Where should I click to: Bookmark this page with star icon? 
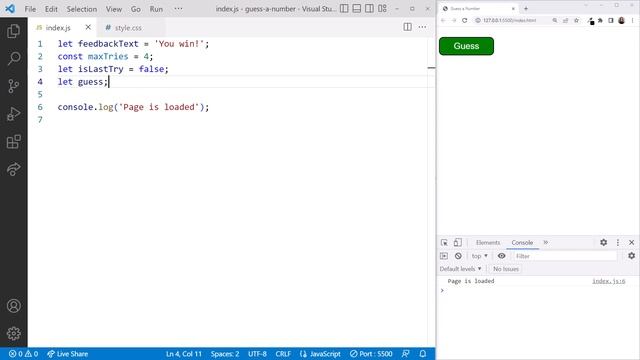[576, 20]
